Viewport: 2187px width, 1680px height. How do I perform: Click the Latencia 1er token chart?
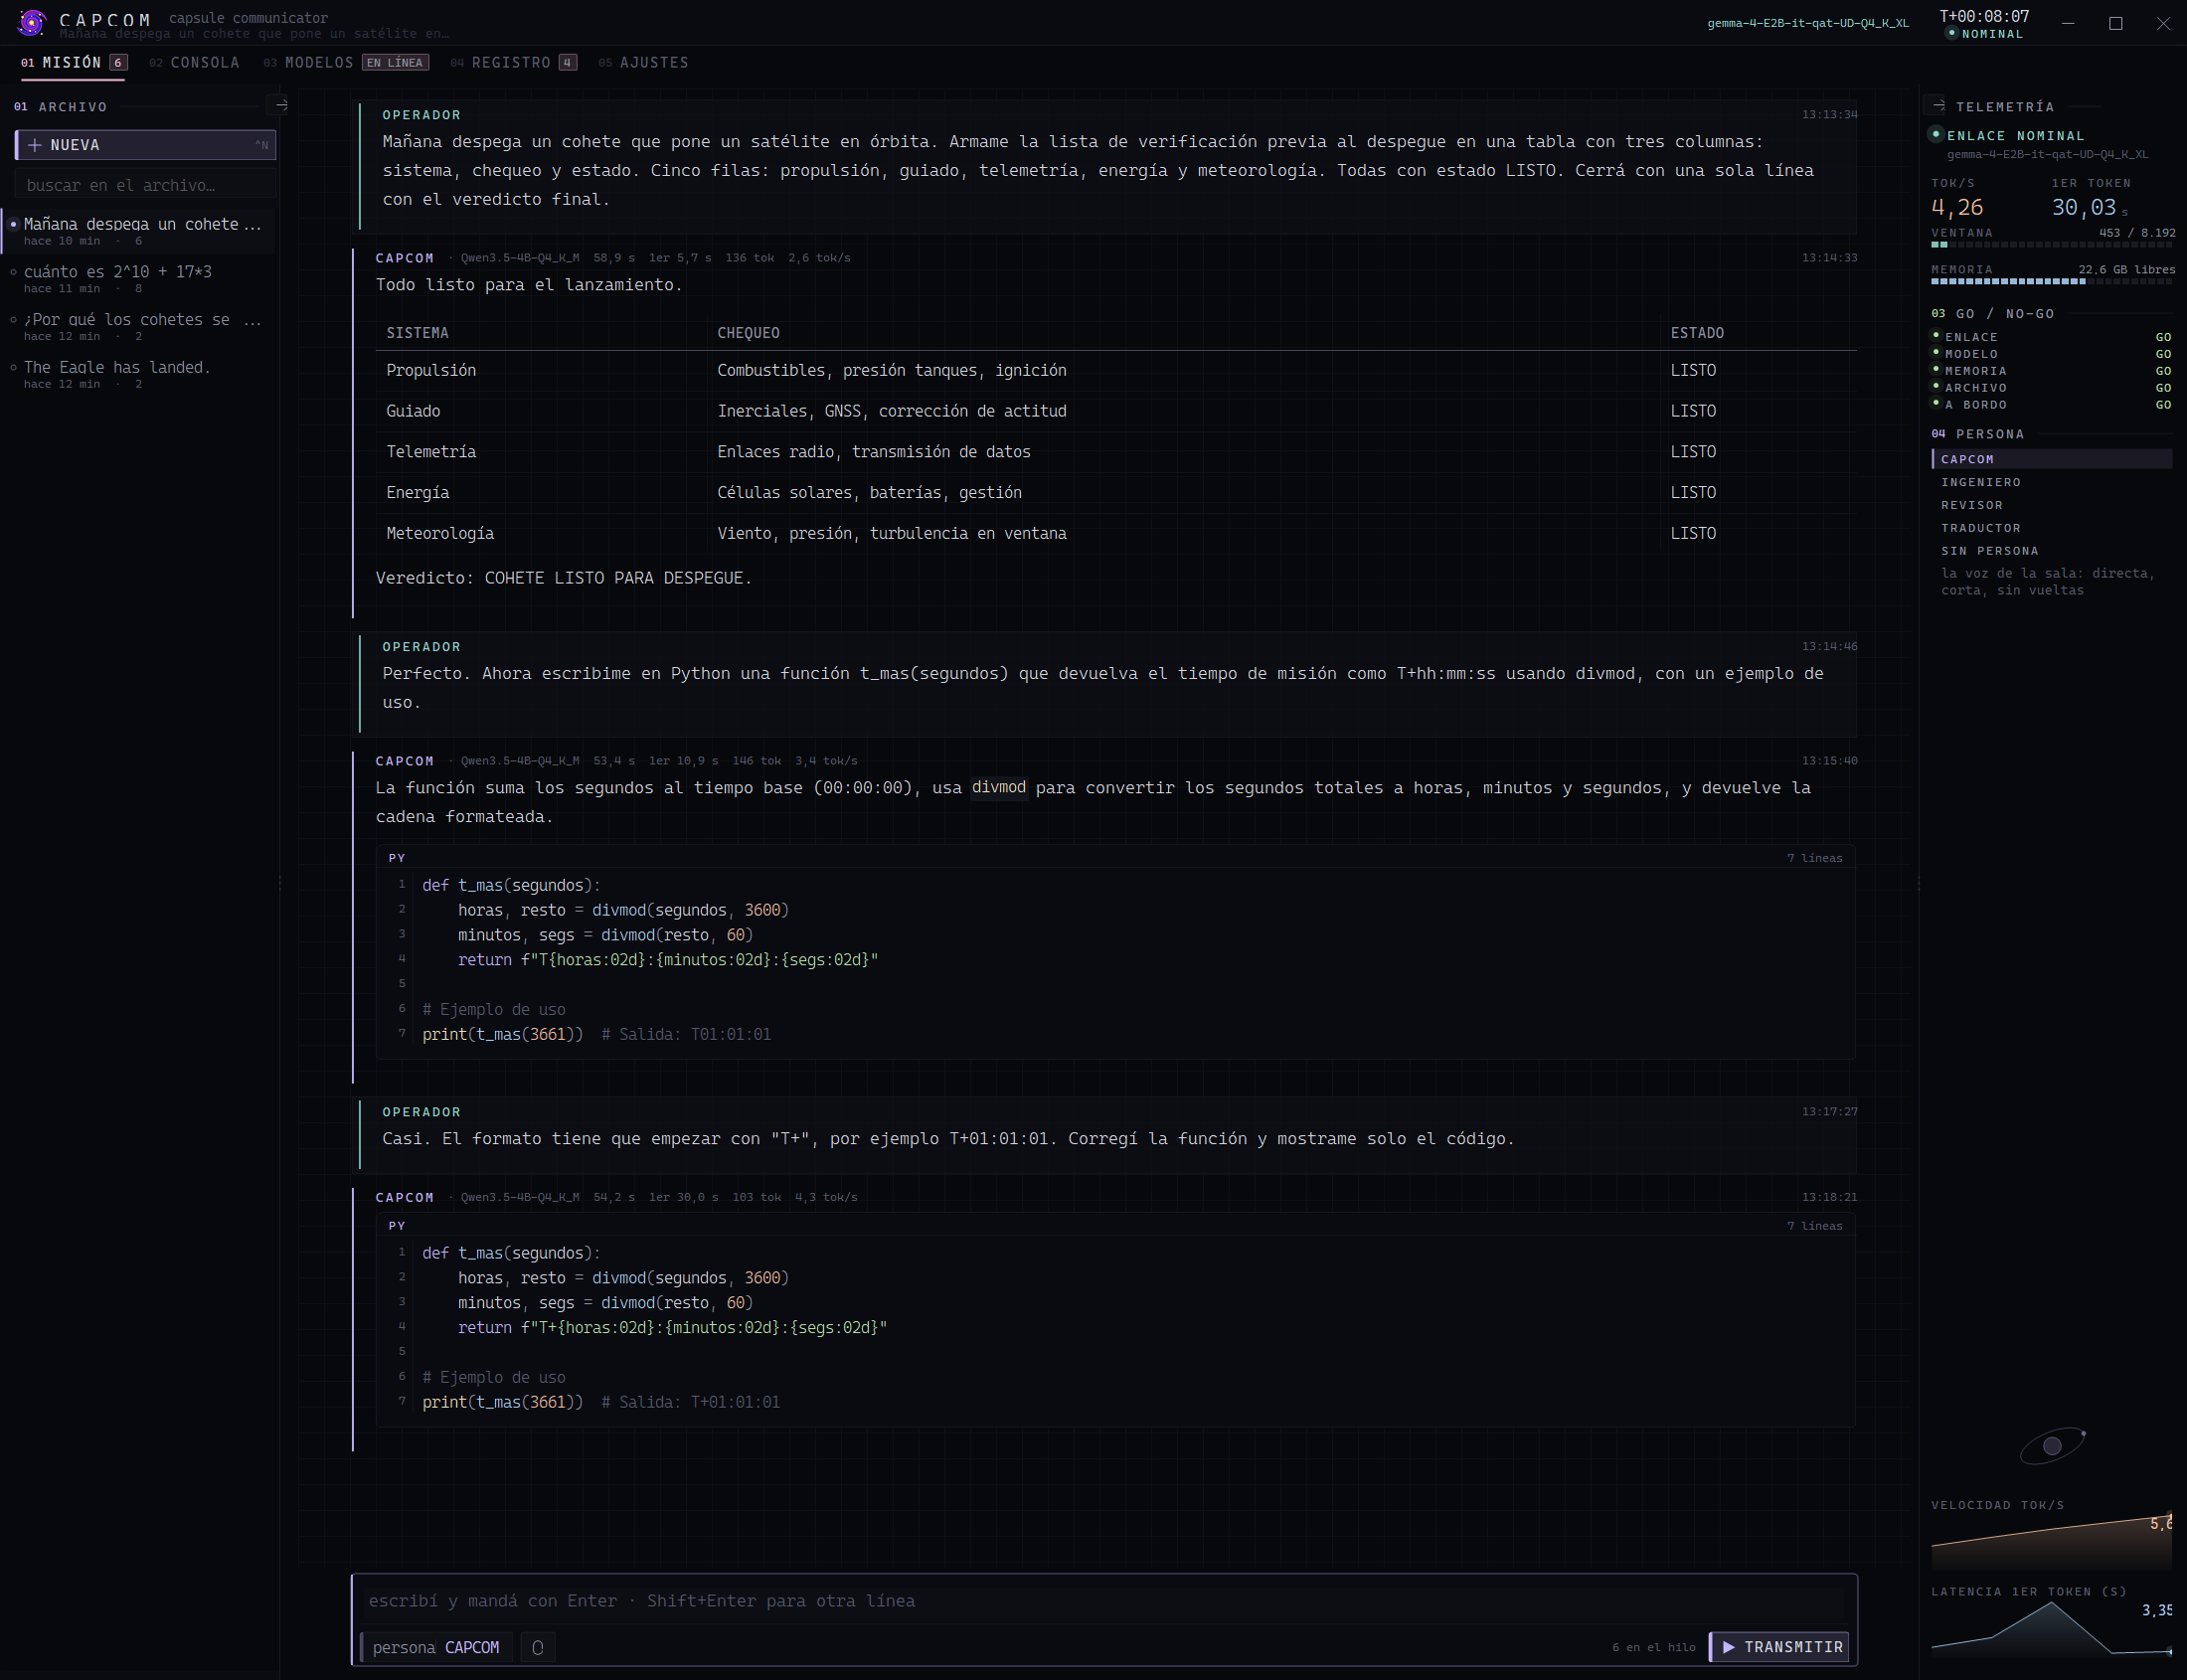pos(2052,1628)
